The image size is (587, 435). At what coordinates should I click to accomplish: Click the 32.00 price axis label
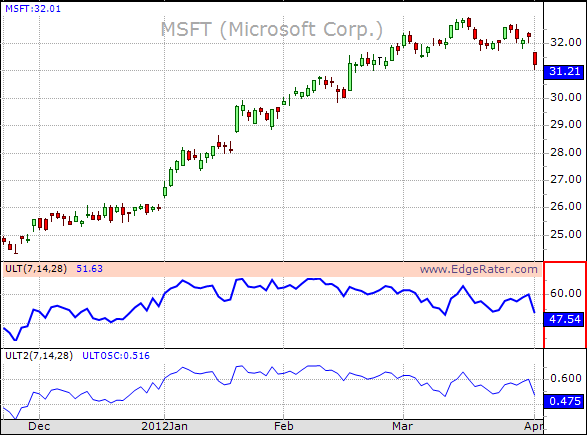pos(566,42)
